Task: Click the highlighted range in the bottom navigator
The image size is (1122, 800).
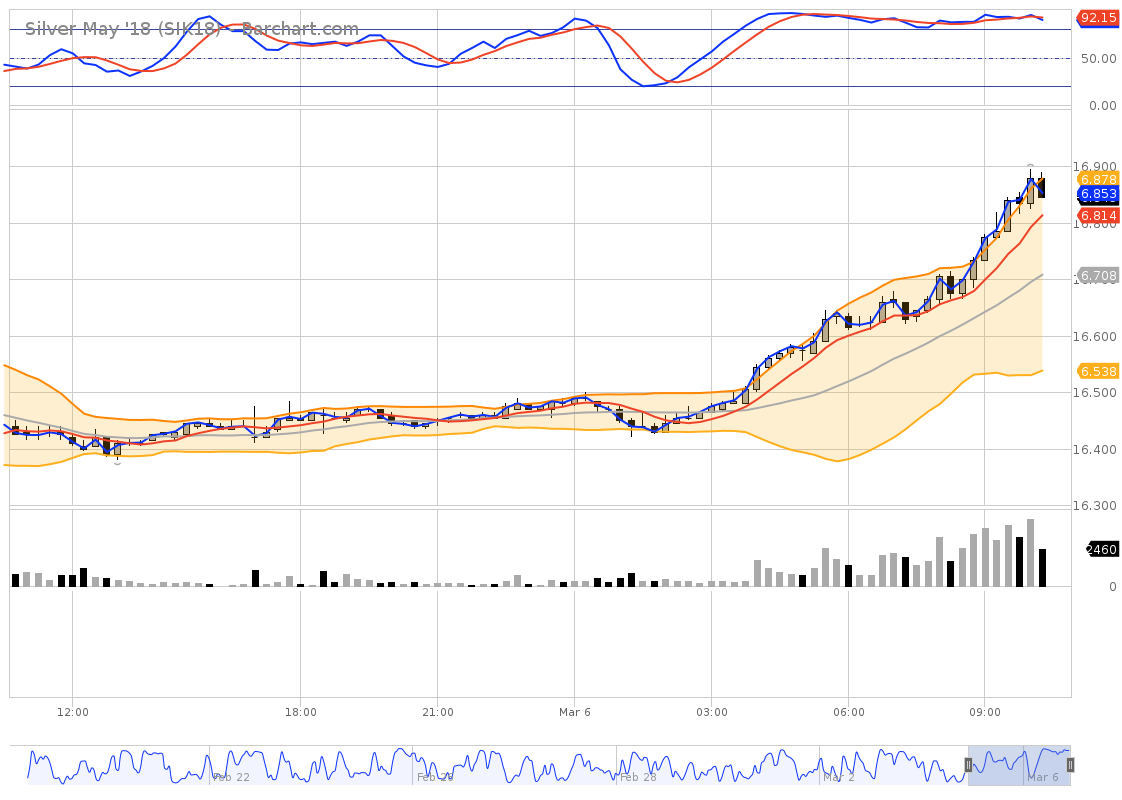Action: (x=1020, y=765)
